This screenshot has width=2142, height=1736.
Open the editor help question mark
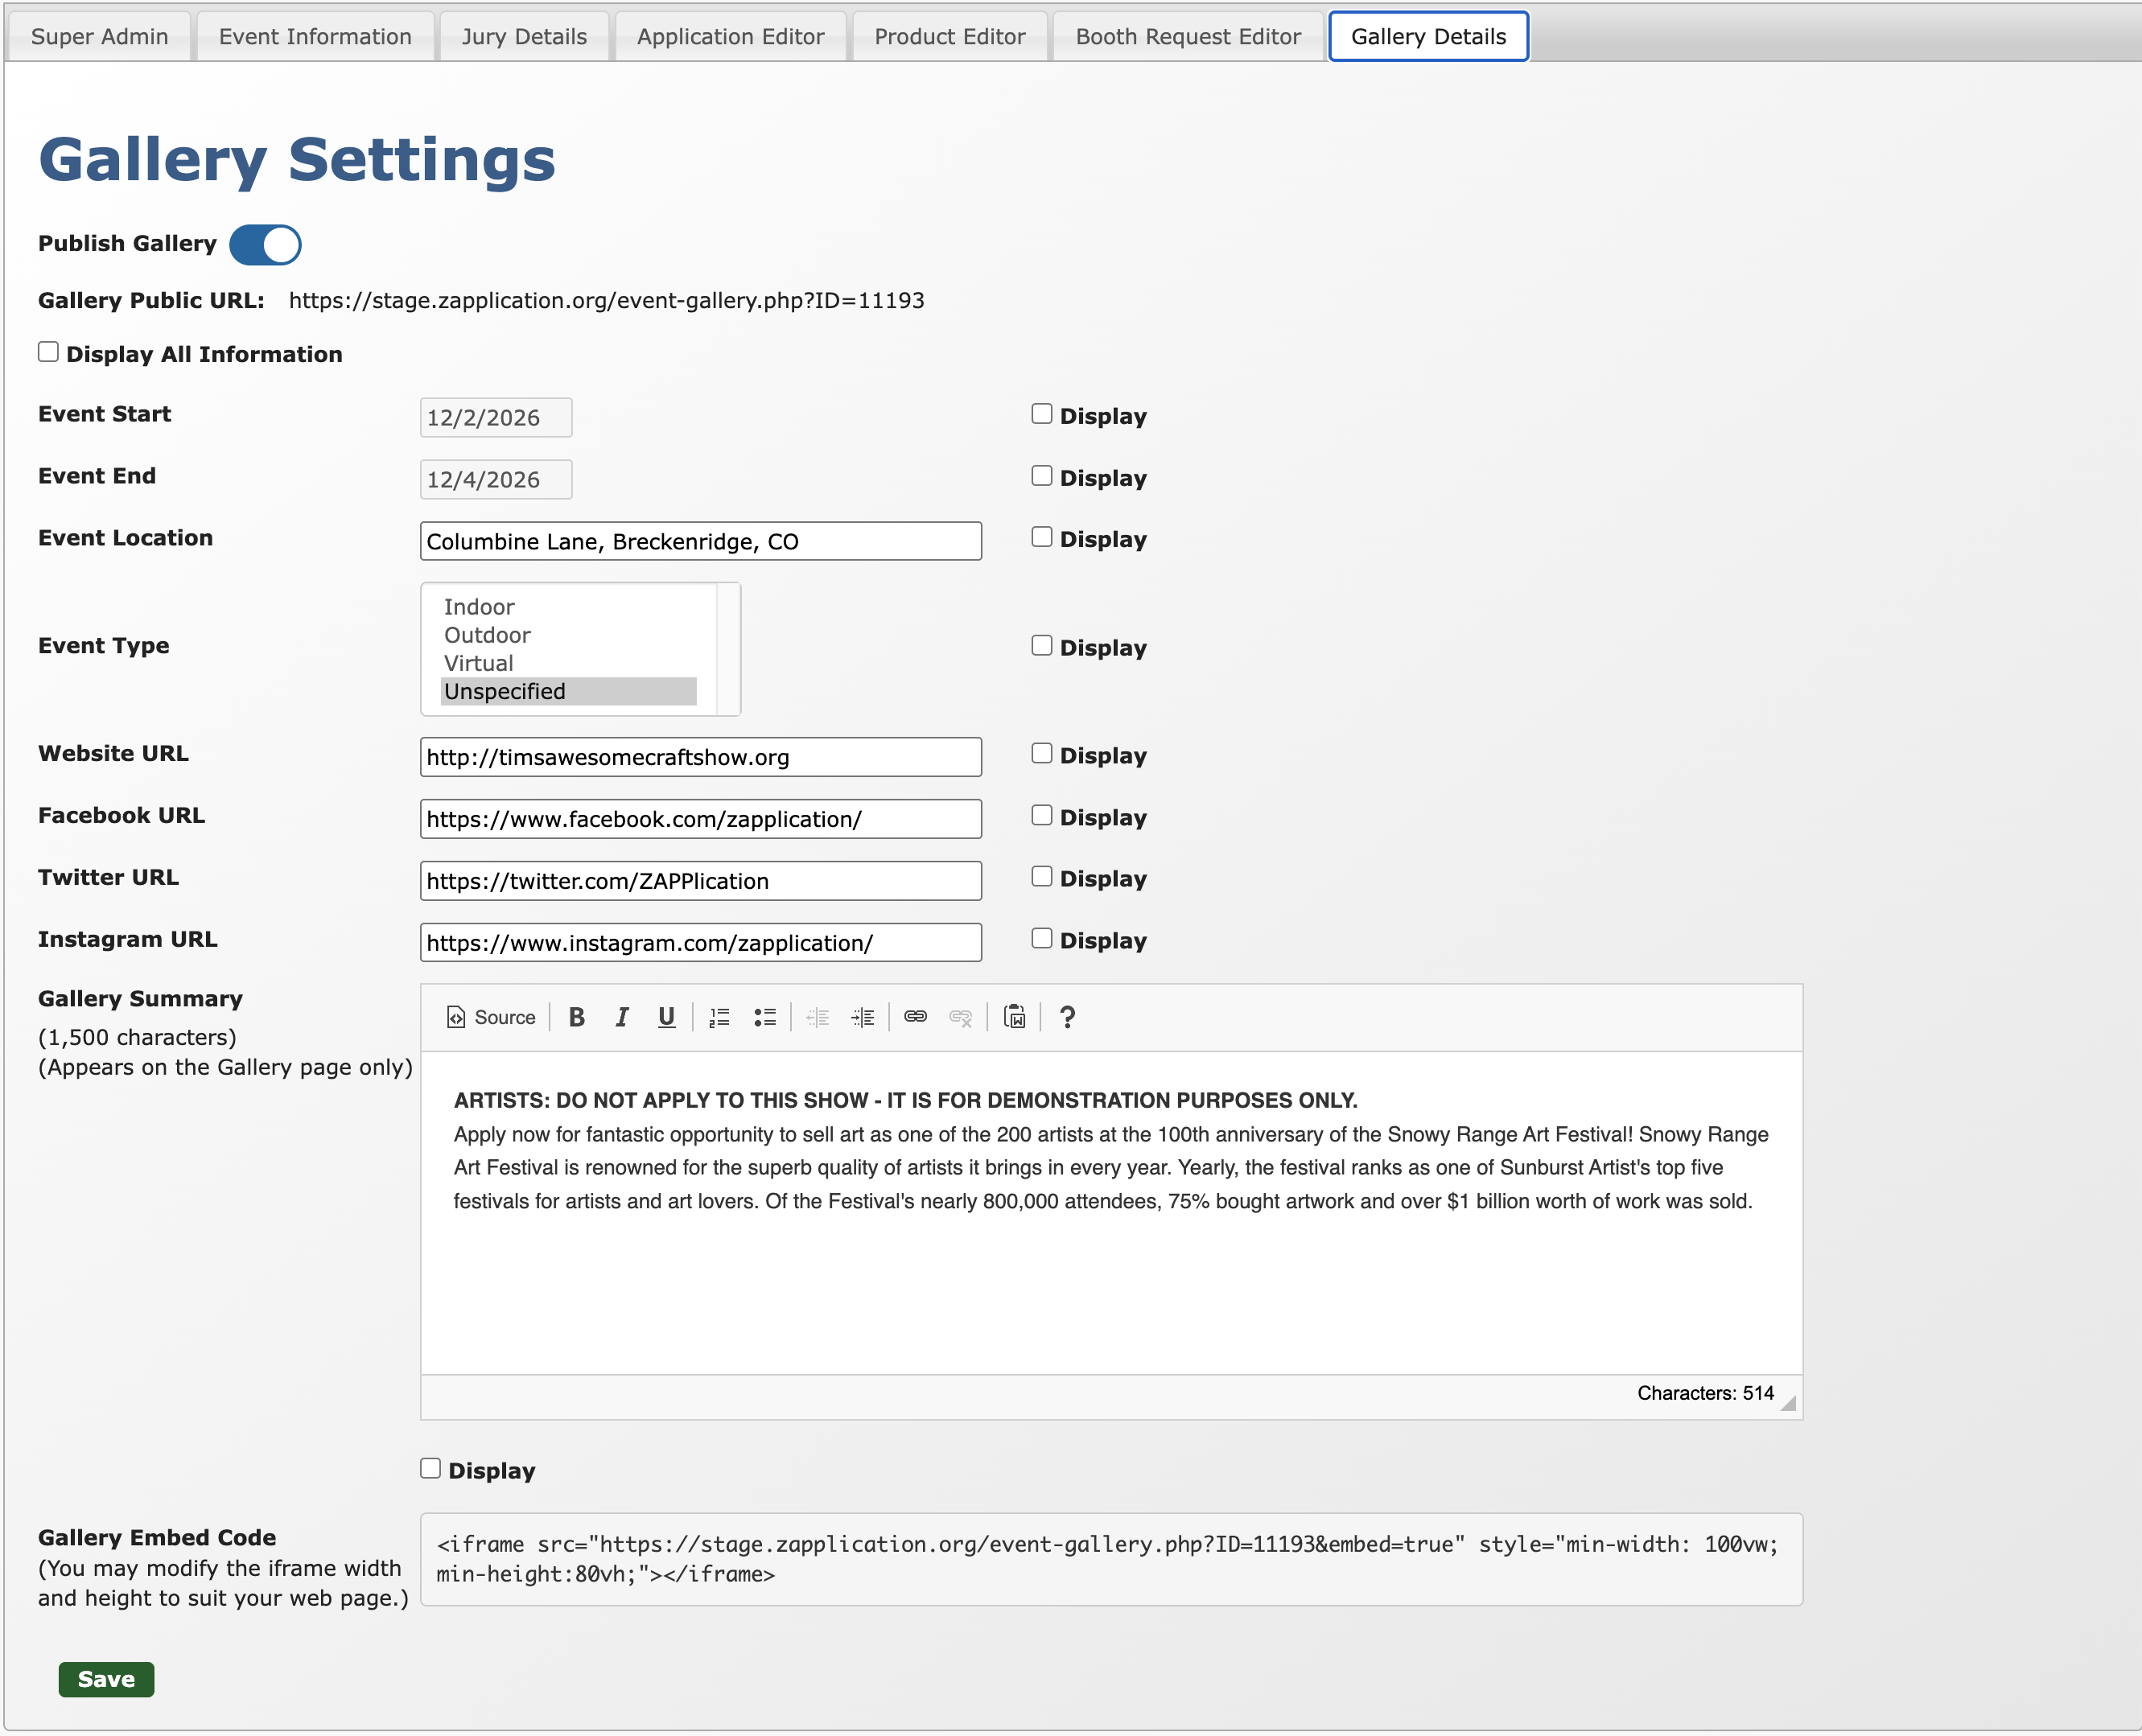(x=1067, y=1018)
